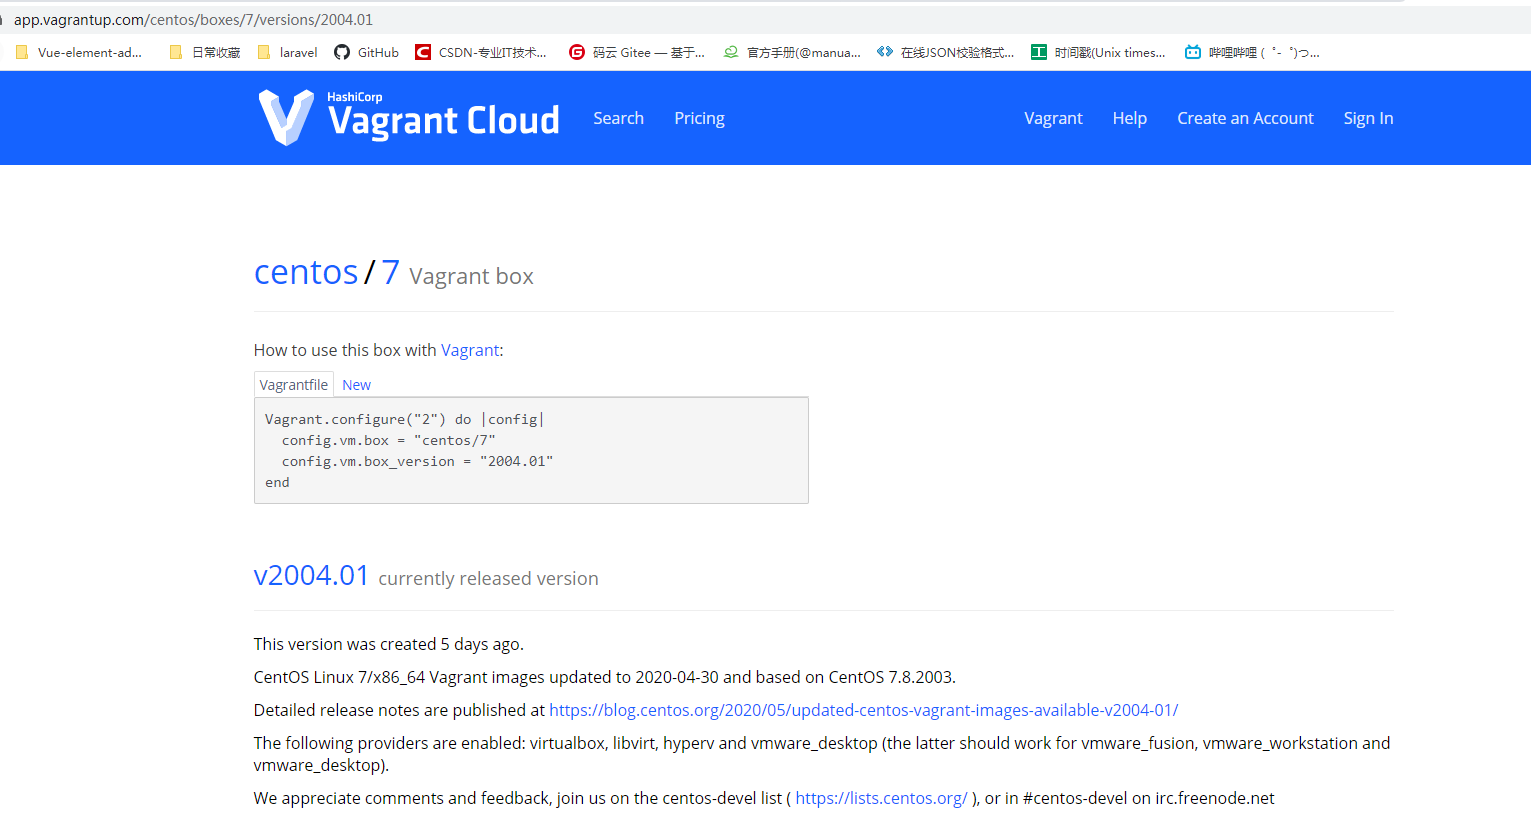Select the Vagrantfile tab
The height and width of the screenshot is (818, 1531).
click(293, 385)
